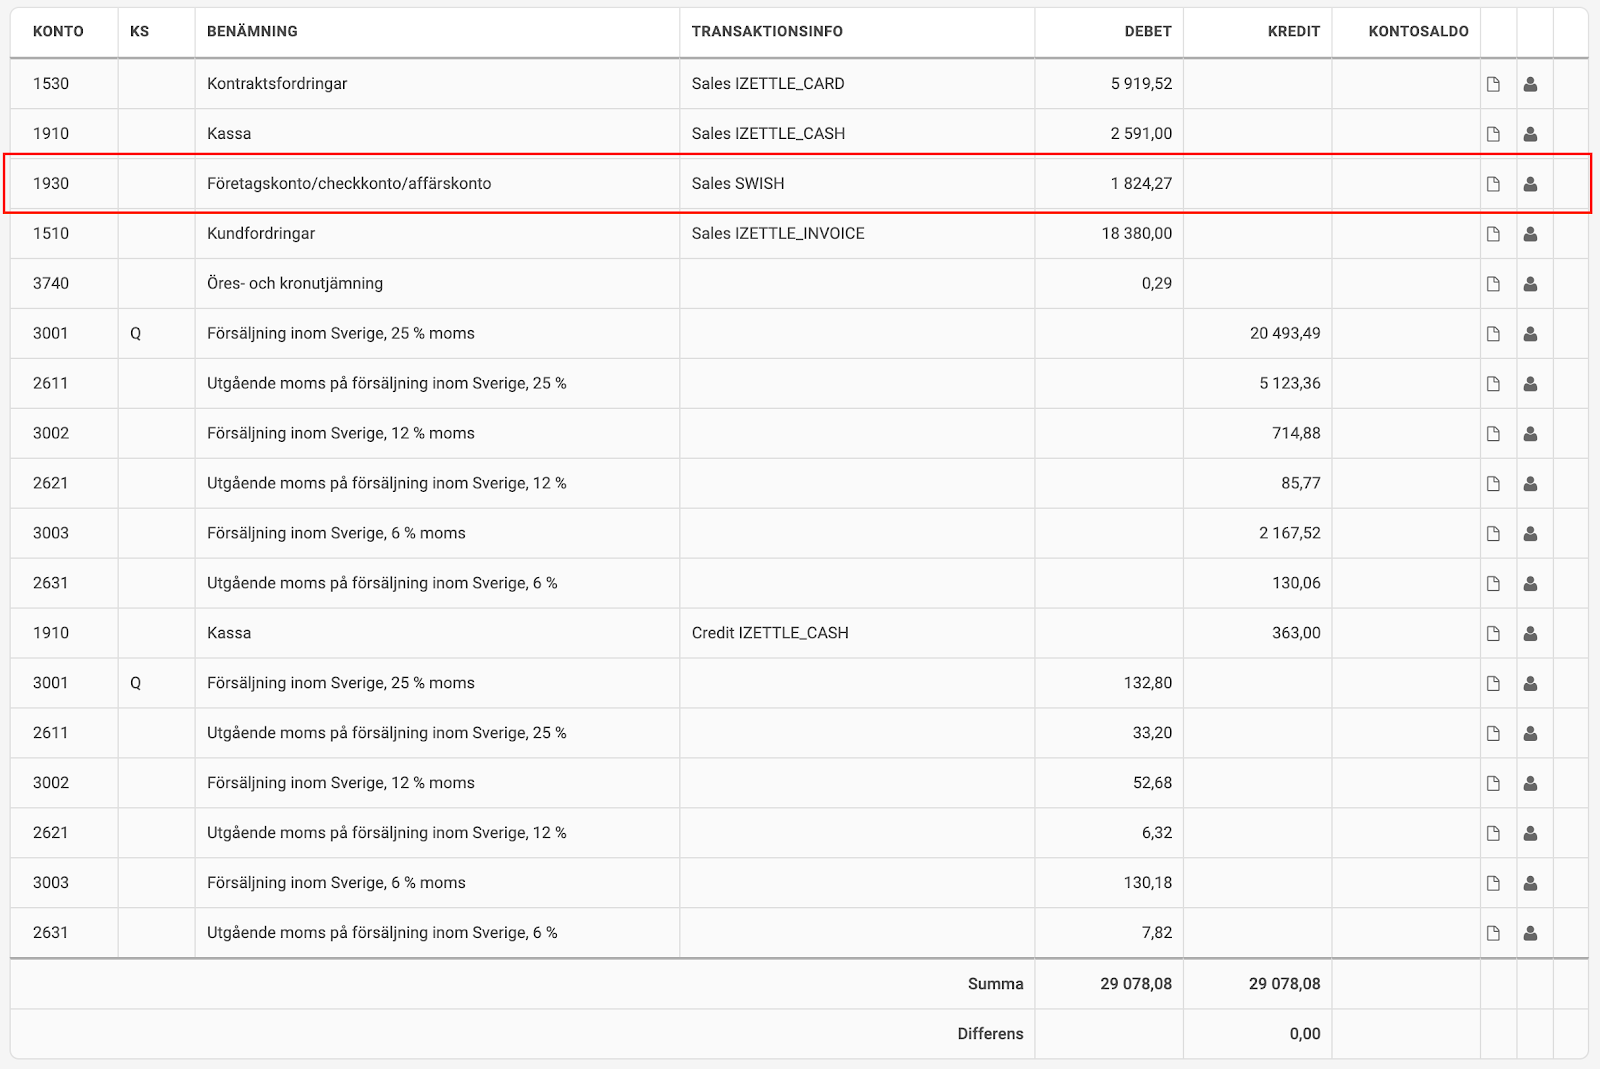Open document icon in 130,18 debit row
This screenshot has width=1600, height=1069.
[1493, 884]
